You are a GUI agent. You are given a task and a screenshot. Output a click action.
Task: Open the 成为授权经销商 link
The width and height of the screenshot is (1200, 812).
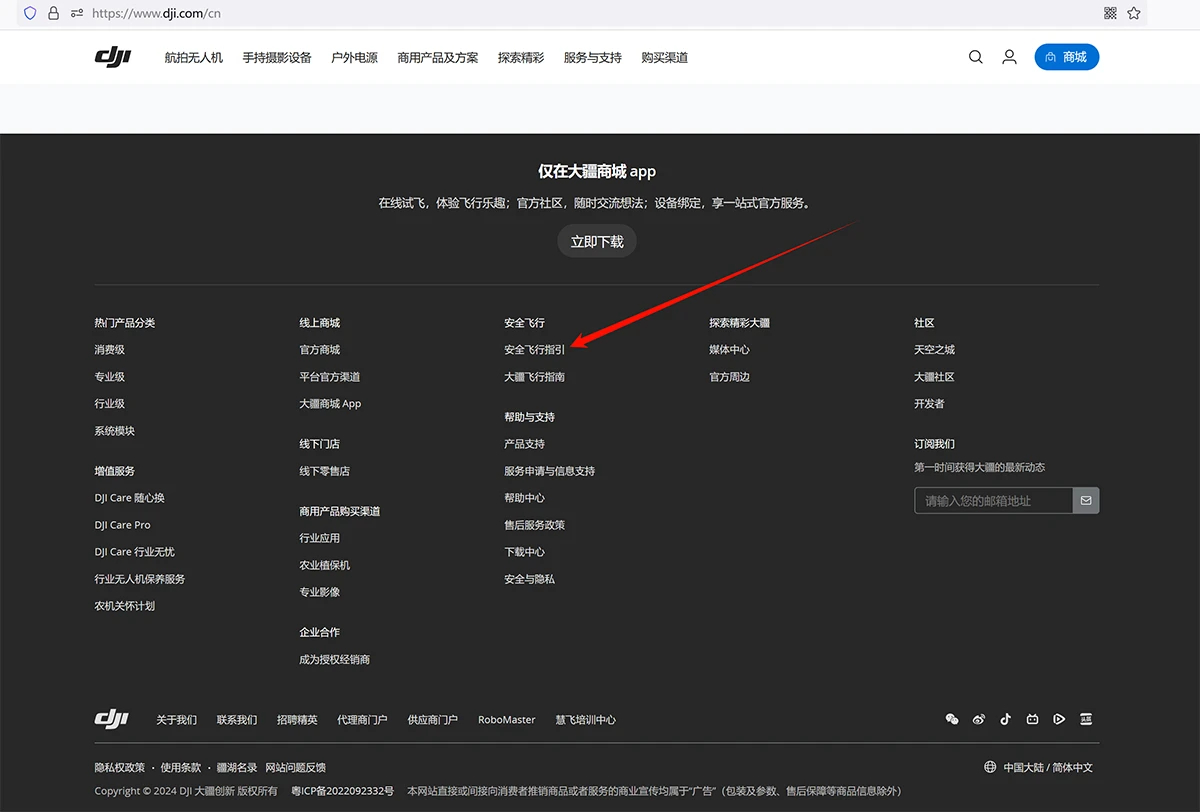pos(335,660)
